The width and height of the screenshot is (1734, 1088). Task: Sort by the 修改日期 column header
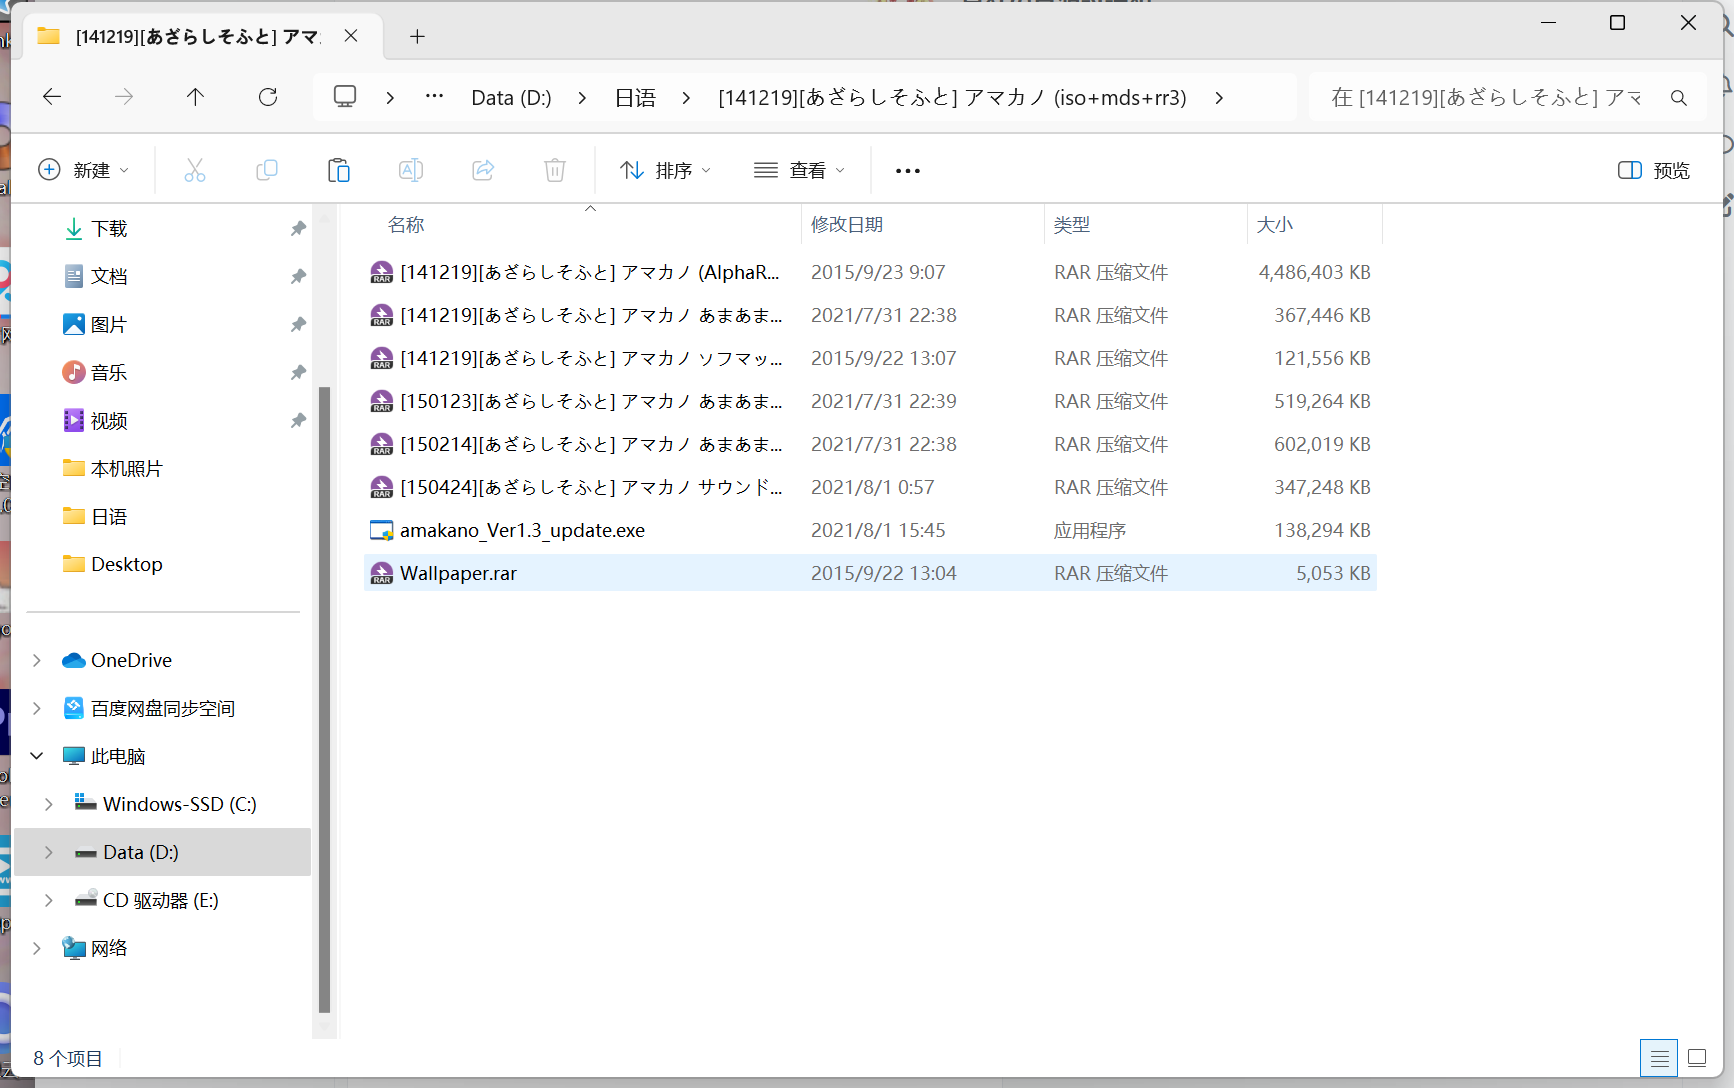[x=847, y=225]
